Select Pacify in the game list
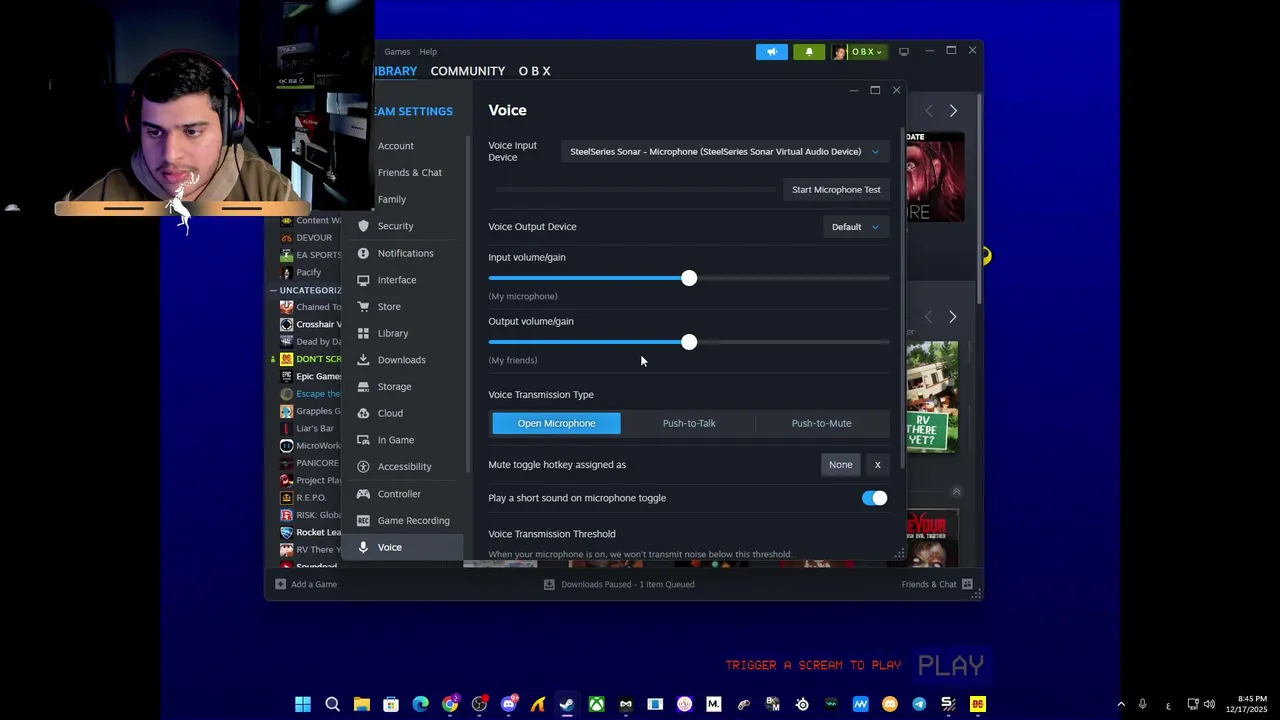This screenshot has height=720, width=1280. 308,272
